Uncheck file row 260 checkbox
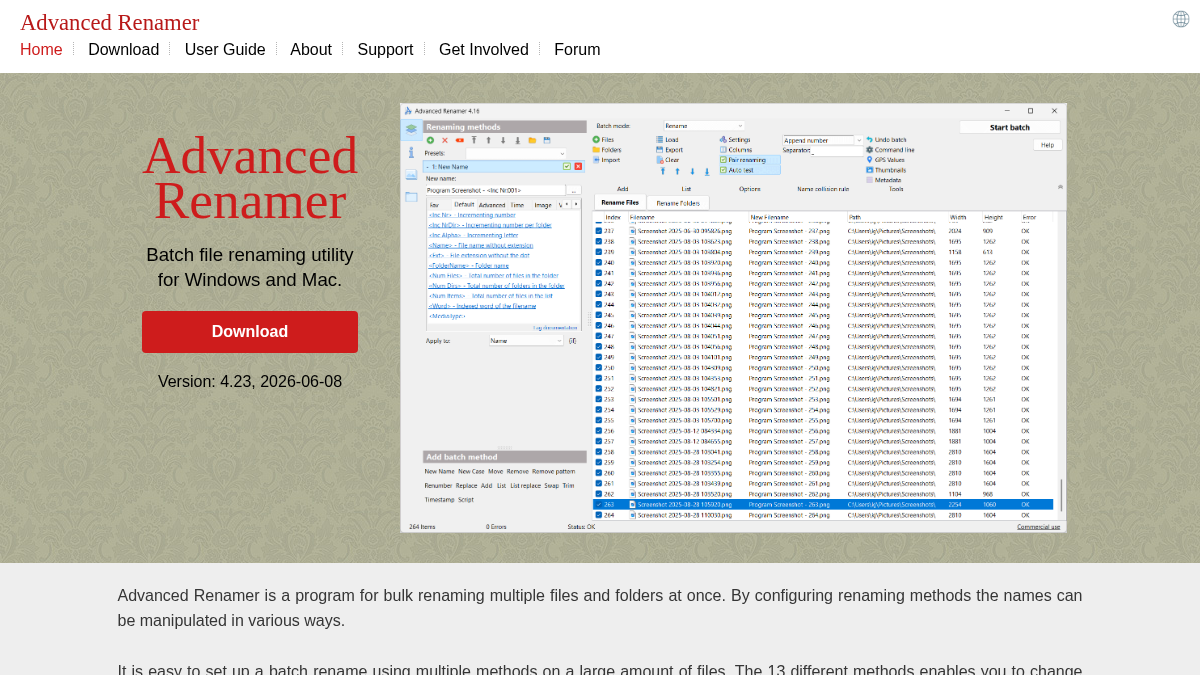 point(599,472)
